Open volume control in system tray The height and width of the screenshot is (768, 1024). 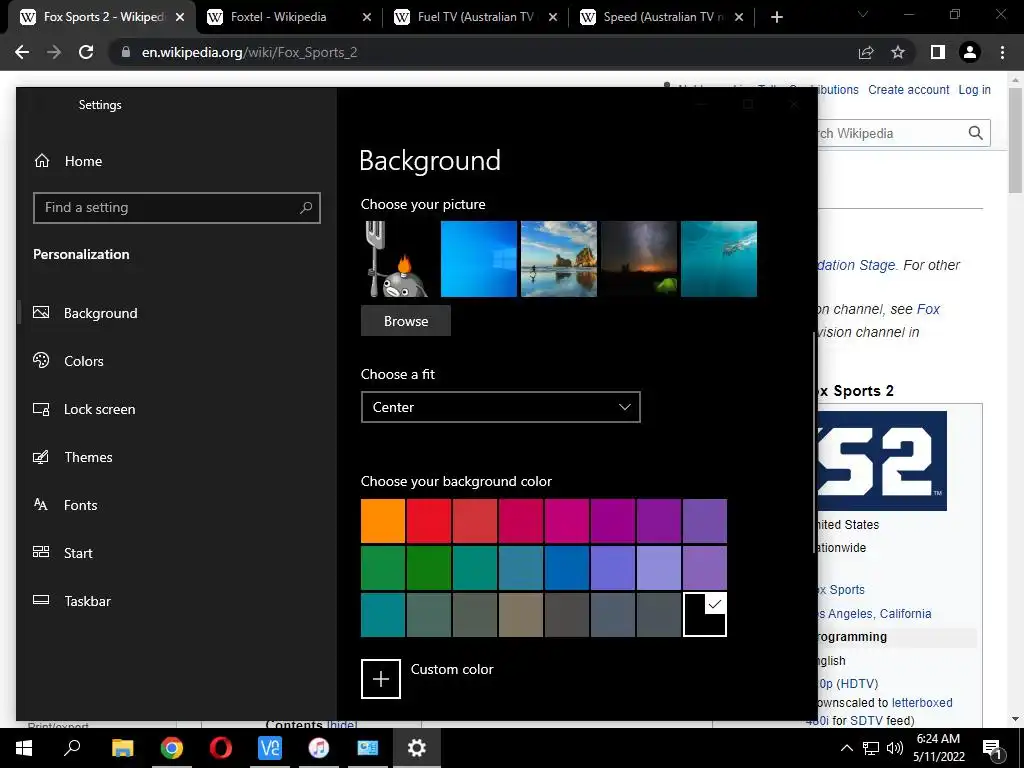point(895,748)
